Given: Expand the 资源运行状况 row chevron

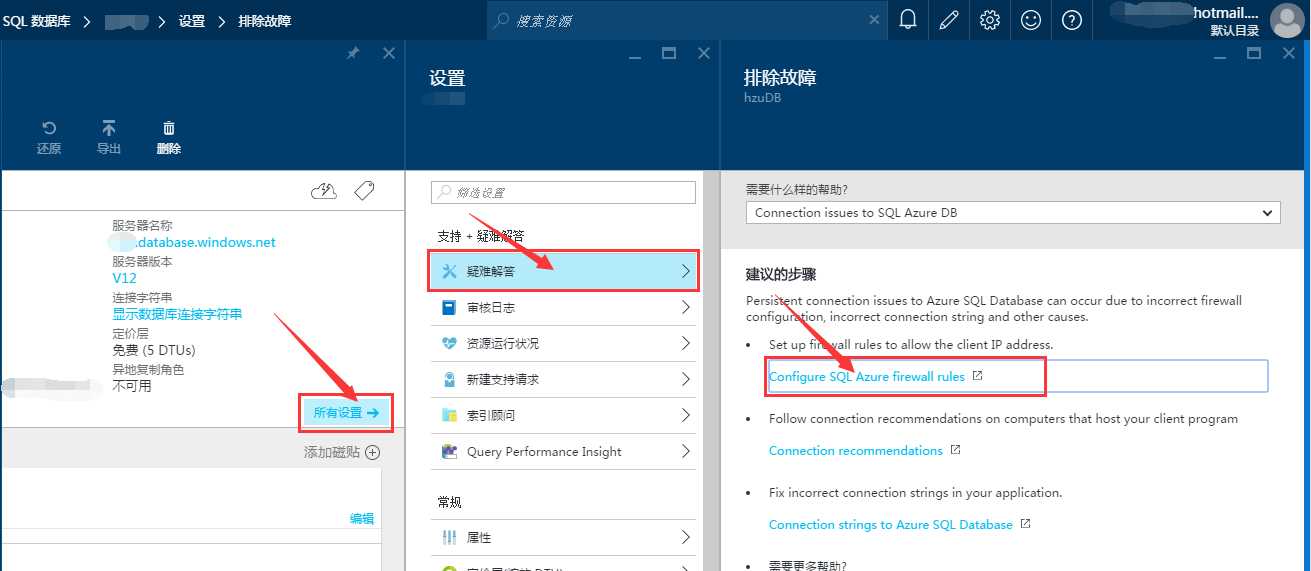Looking at the screenshot, I should 685,343.
